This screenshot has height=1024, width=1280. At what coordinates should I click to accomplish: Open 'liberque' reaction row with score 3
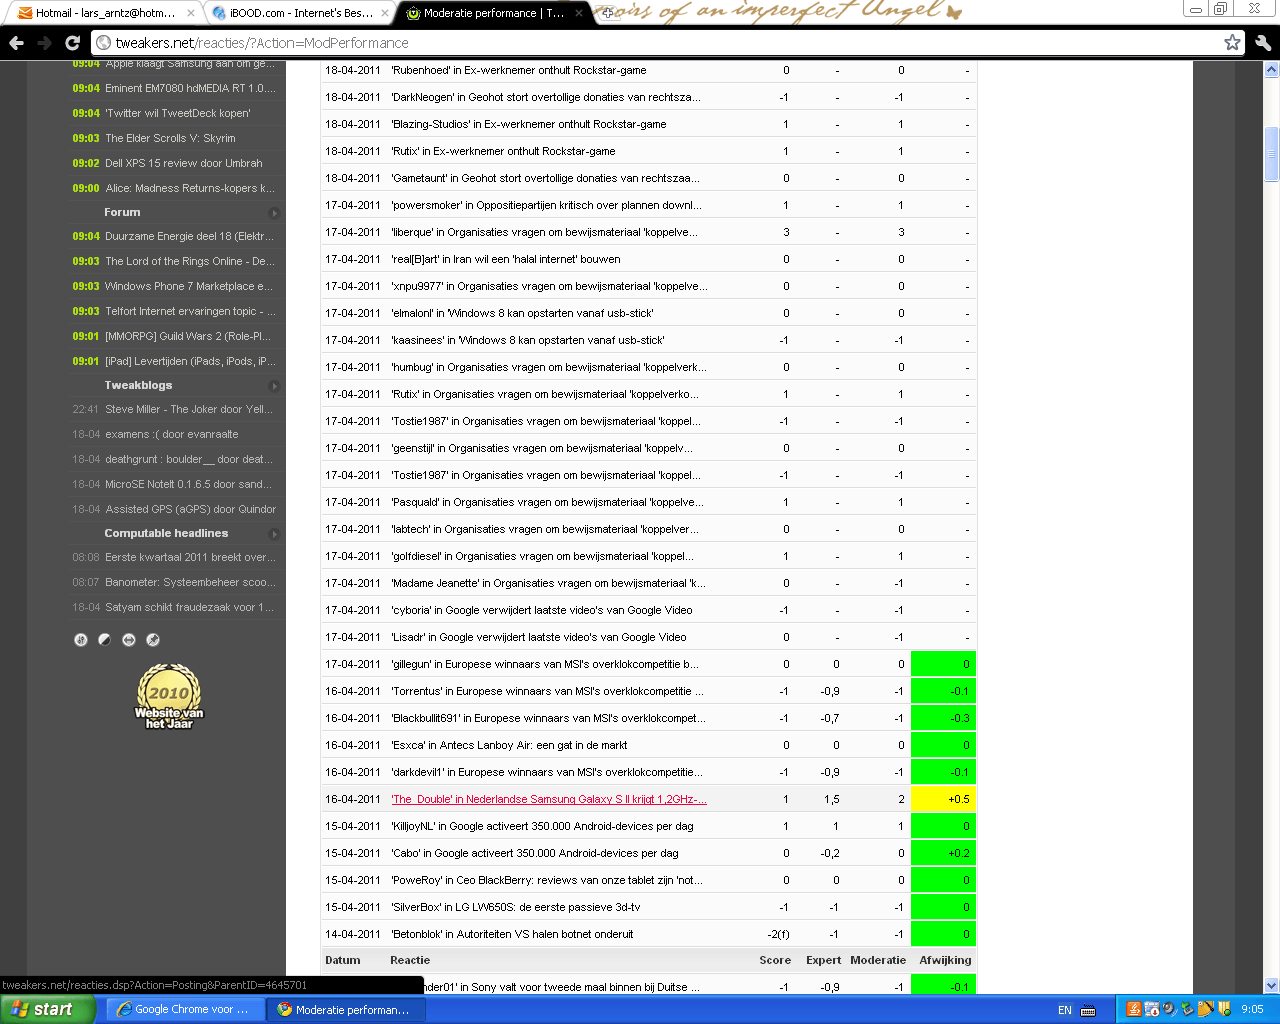[x=544, y=233]
